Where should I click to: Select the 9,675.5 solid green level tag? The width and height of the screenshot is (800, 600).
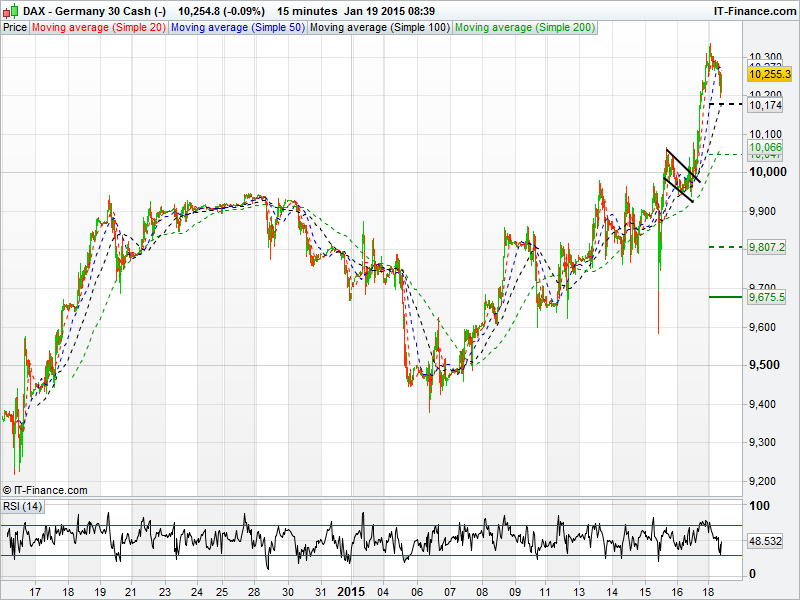tap(768, 297)
